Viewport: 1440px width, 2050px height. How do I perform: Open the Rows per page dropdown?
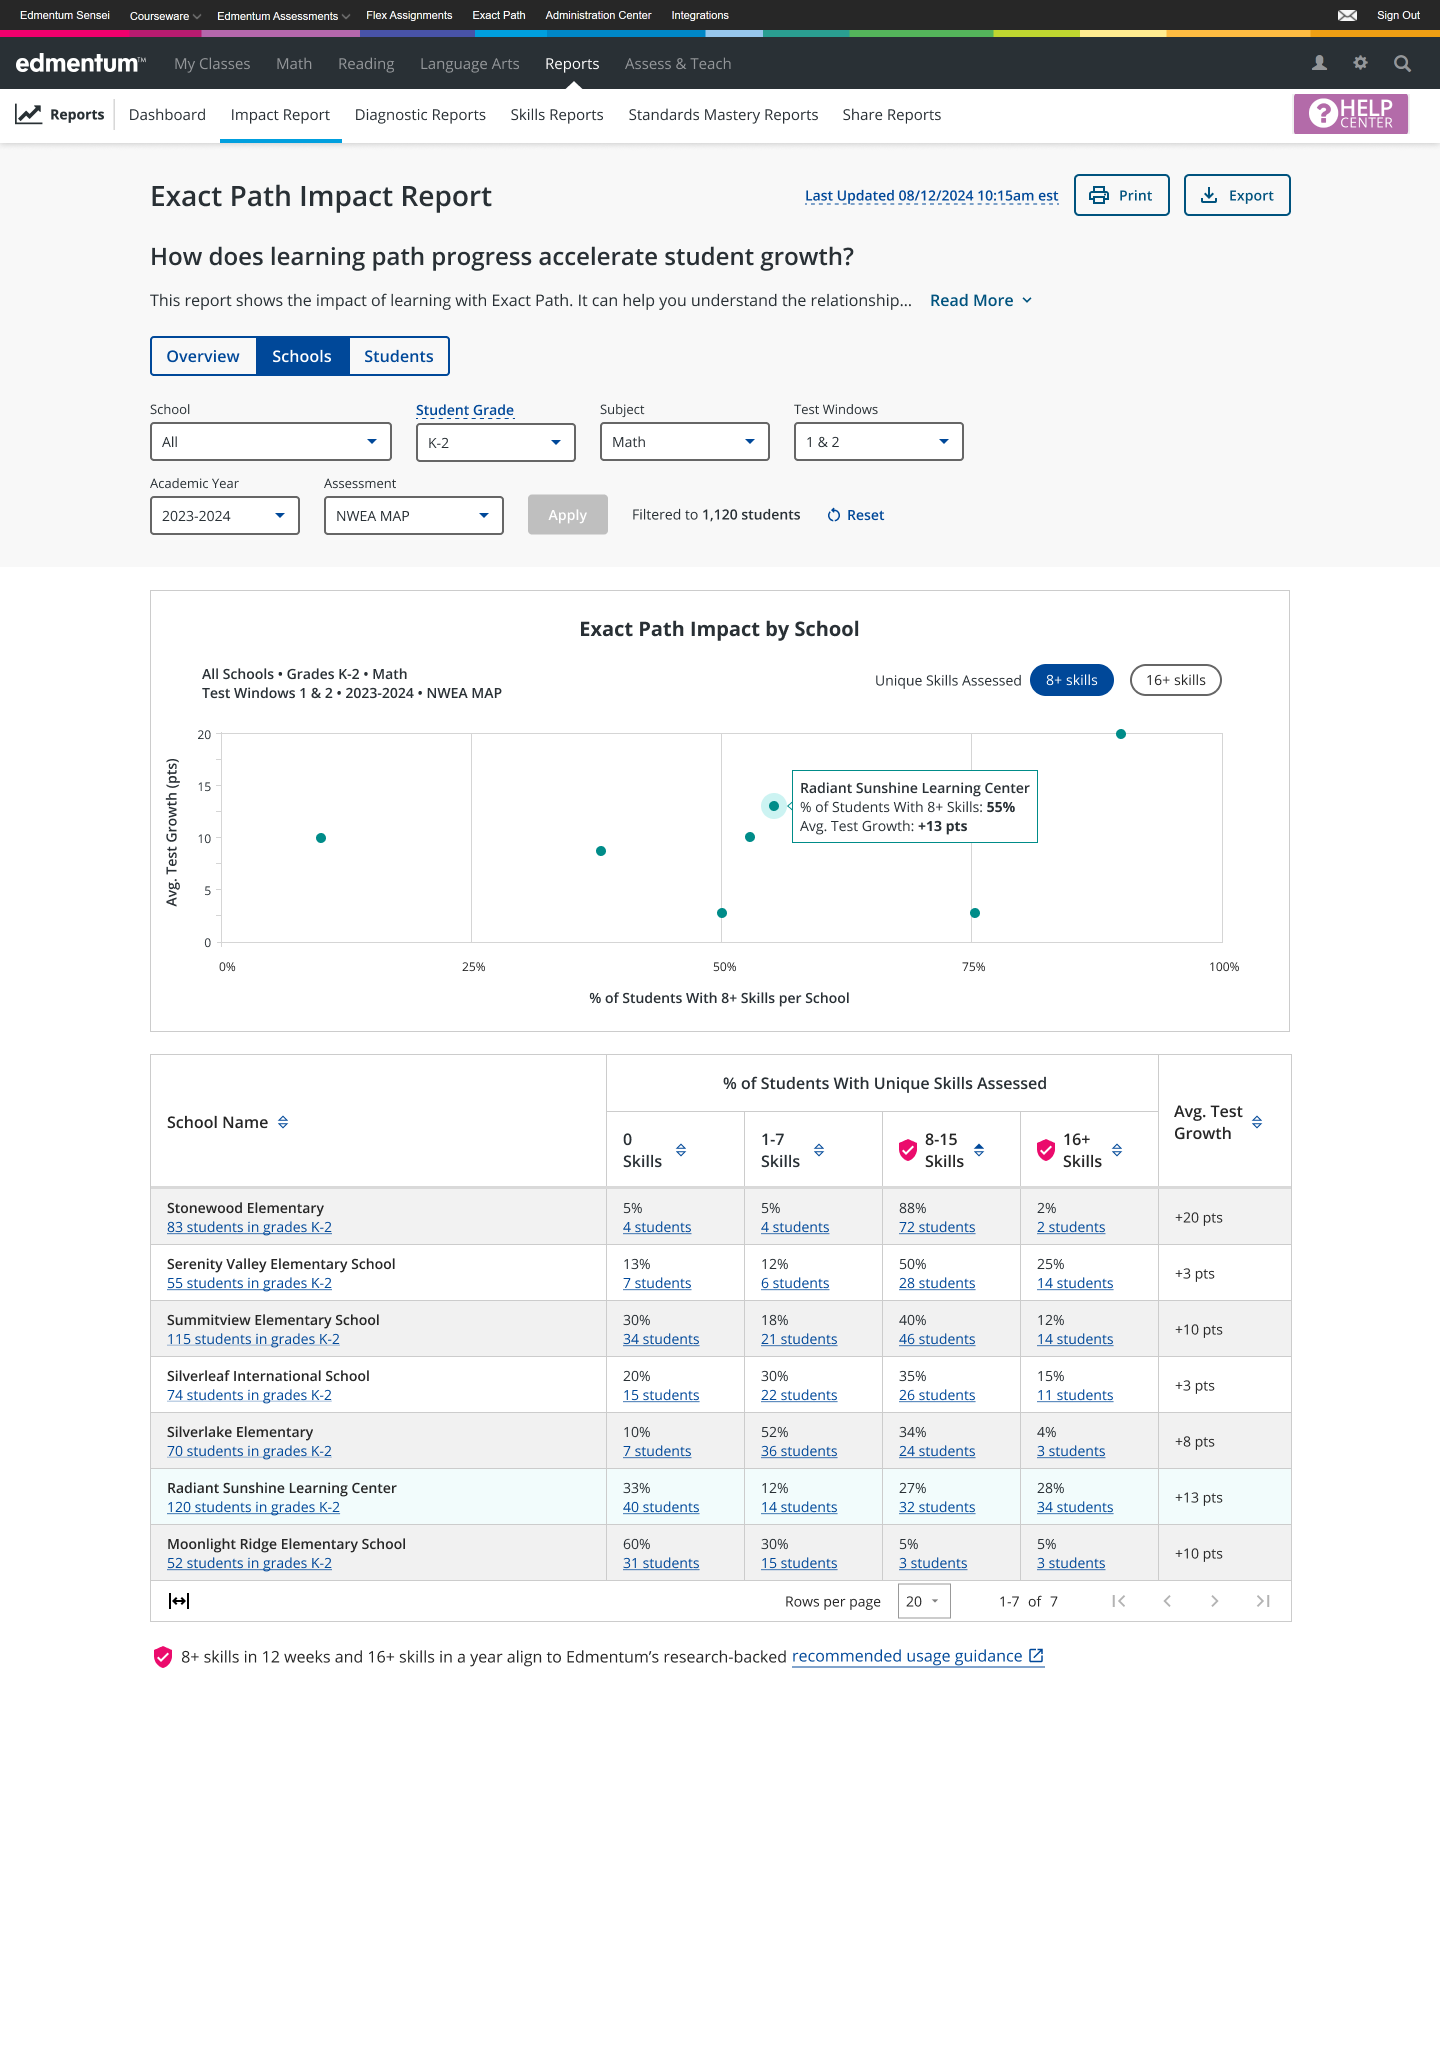[x=923, y=1601]
